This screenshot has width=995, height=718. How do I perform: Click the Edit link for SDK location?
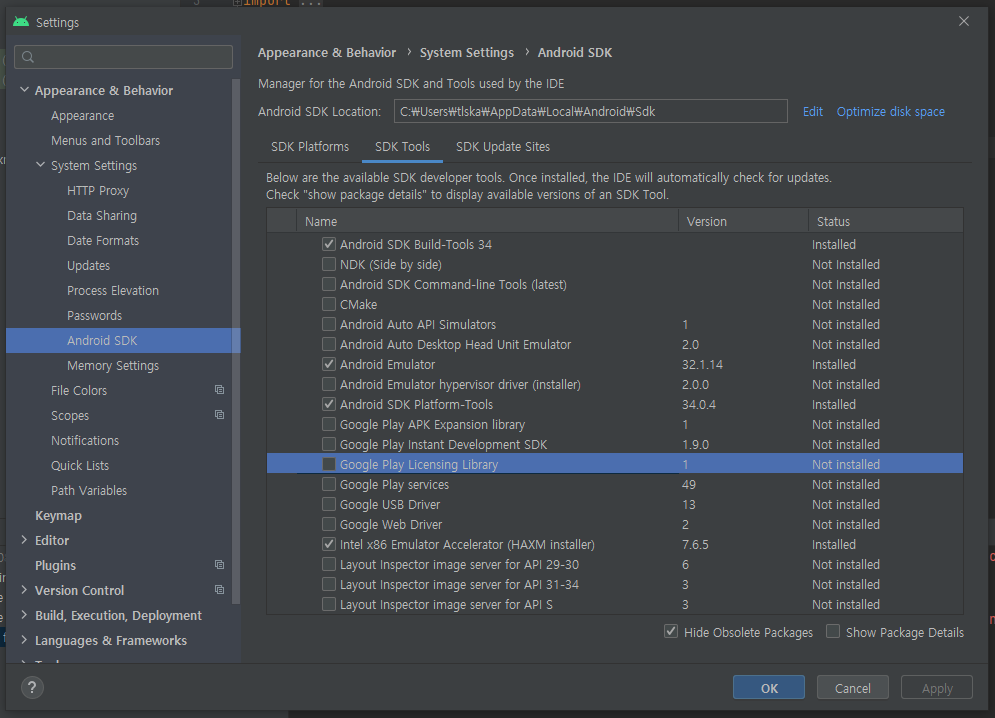point(812,112)
